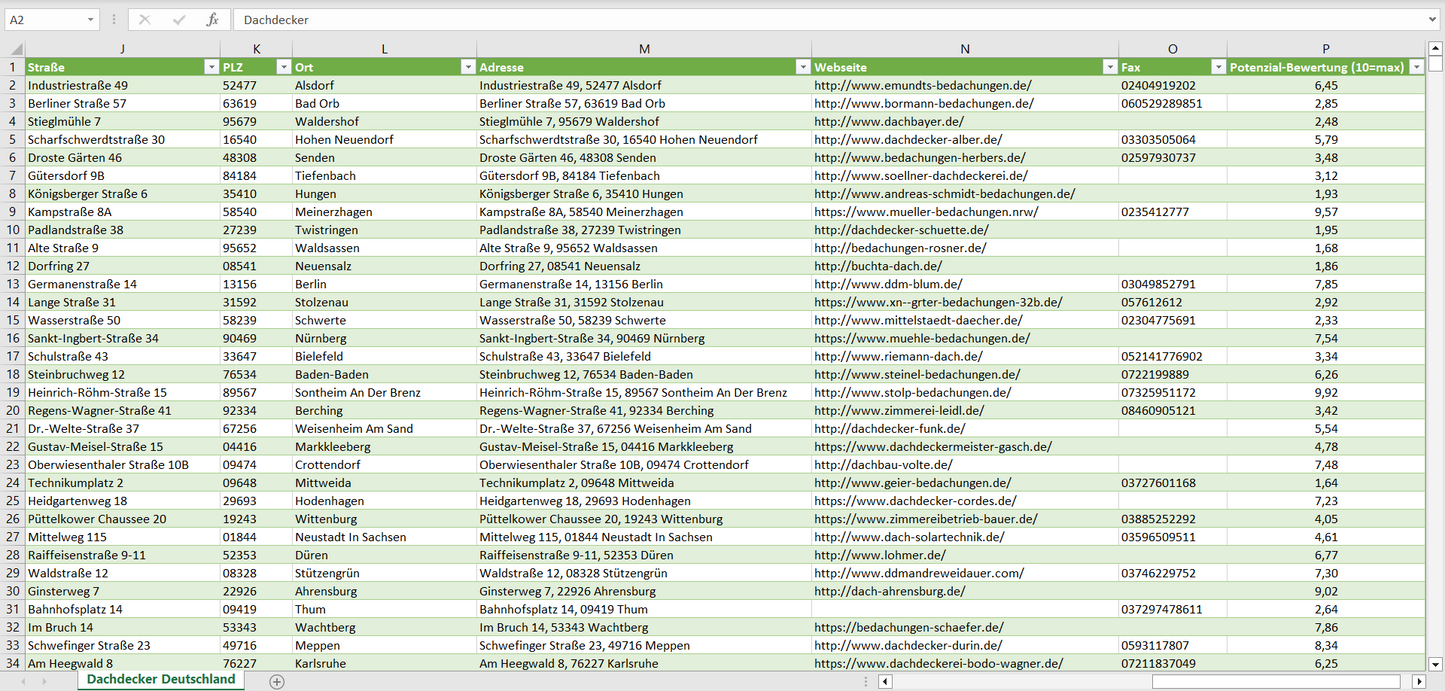Open the Straße column filter dropdown
Screen dimensions: 1445x691
[x=210, y=67]
